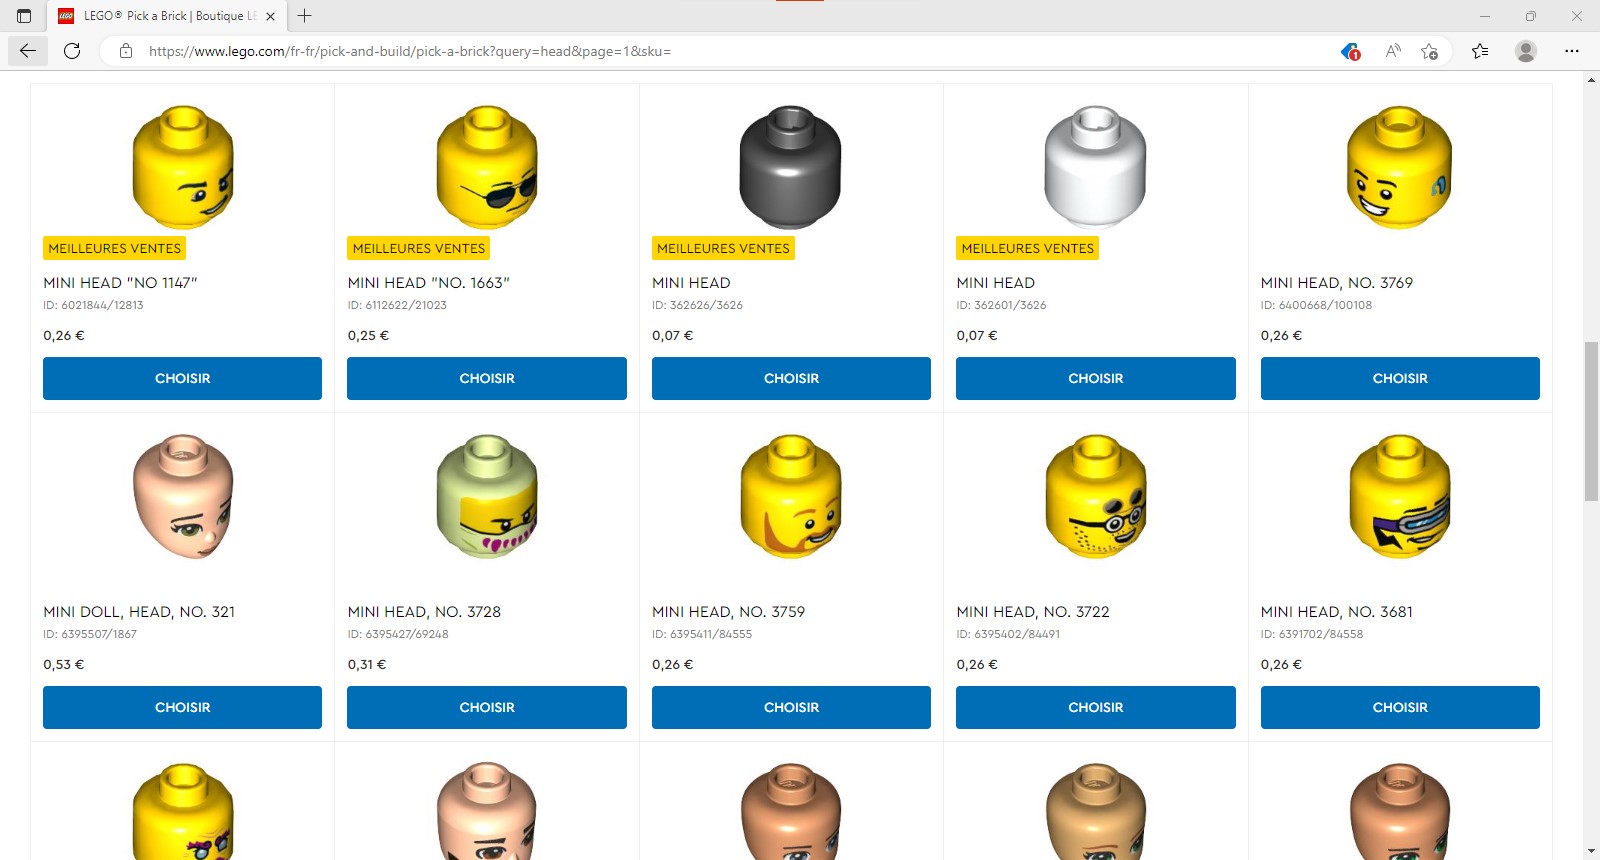Select ID text 6021844/12813

pyautogui.click(x=93, y=305)
